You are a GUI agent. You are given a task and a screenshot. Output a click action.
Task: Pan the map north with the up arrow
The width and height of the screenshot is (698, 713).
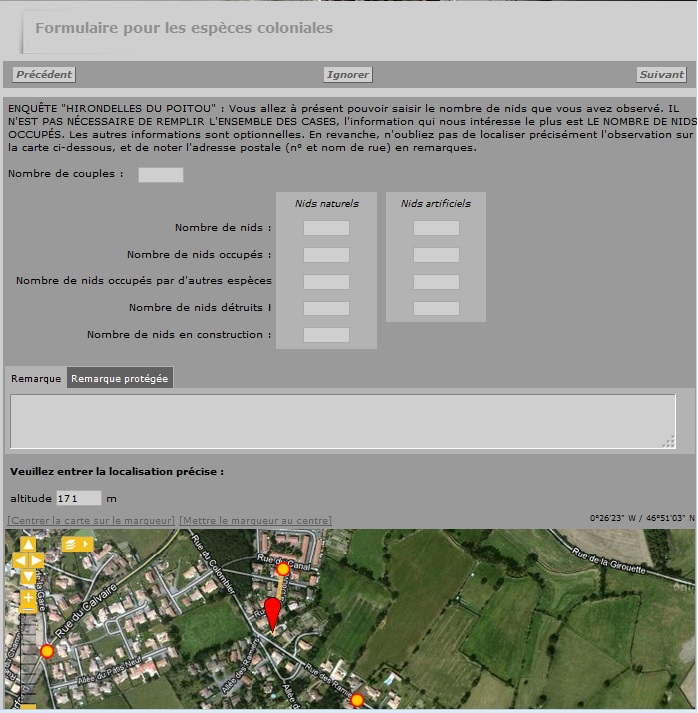[x=28, y=544]
